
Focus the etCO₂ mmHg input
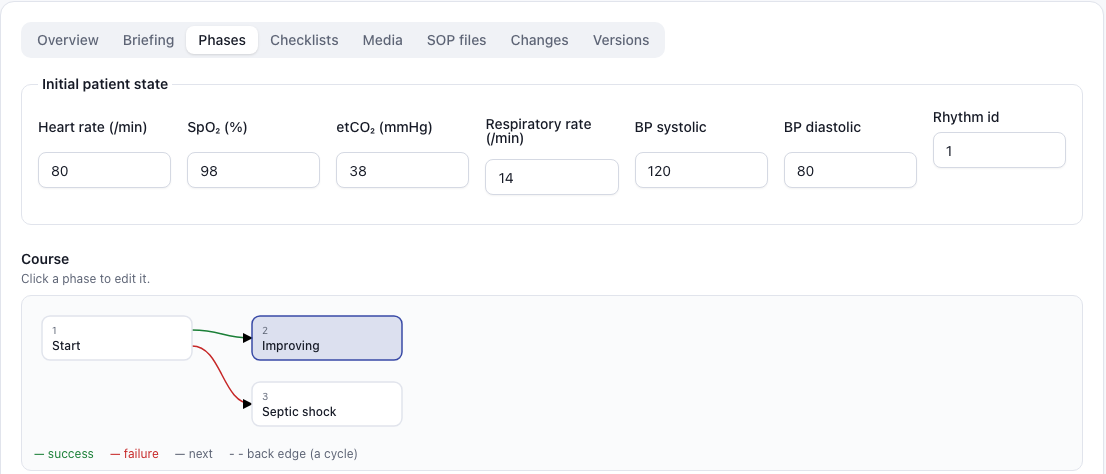pos(402,170)
